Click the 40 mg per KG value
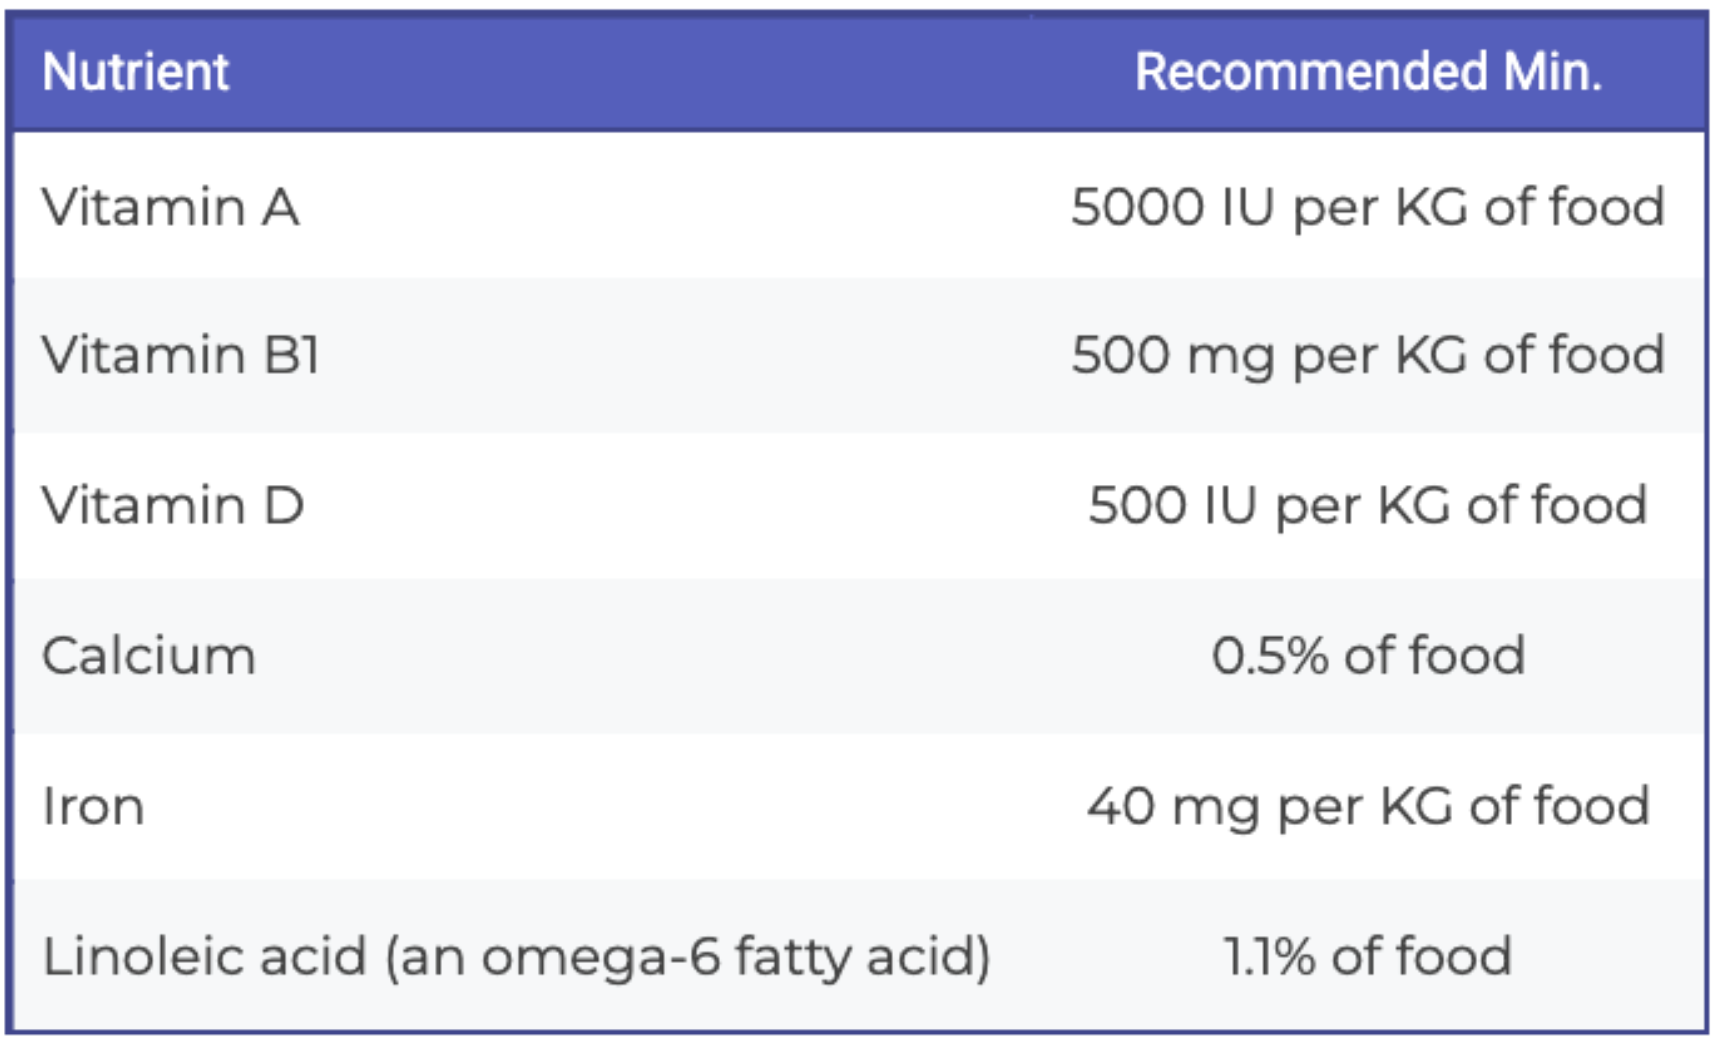 [1367, 807]
